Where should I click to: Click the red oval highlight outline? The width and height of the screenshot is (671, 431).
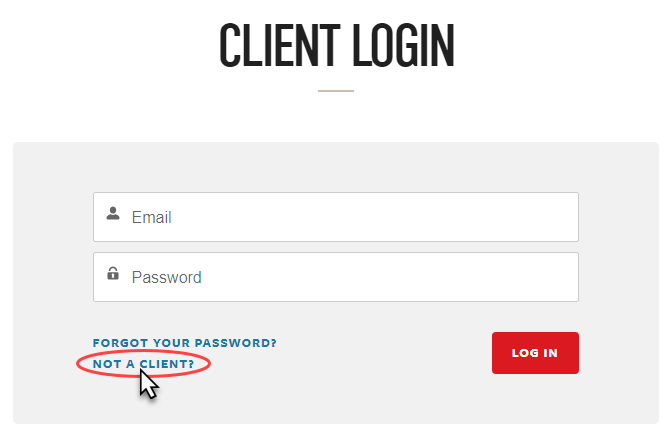(143, 364)
